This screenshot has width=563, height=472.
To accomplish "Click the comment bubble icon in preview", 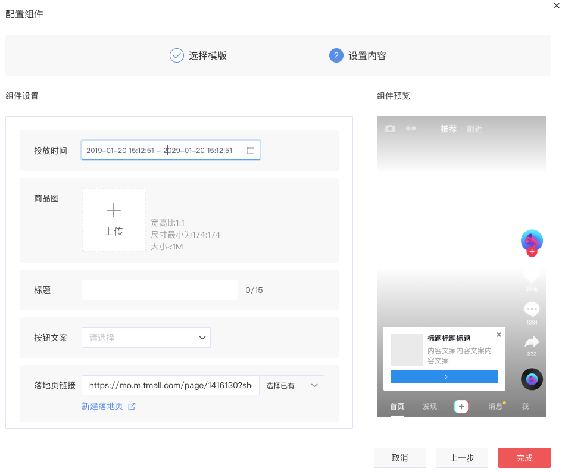I will tap(532, 309).
